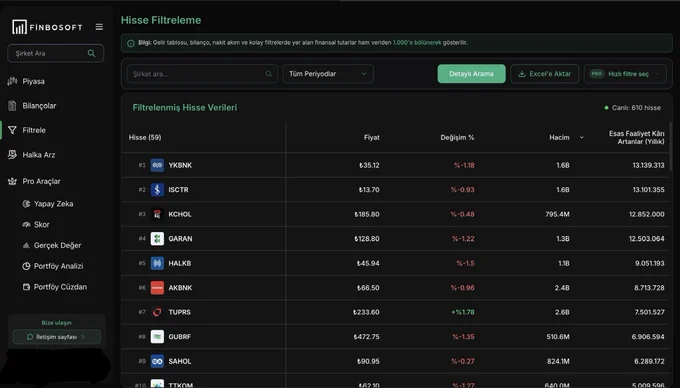
Task: Click the AKBNK stock logo
Action: [157, 287]
